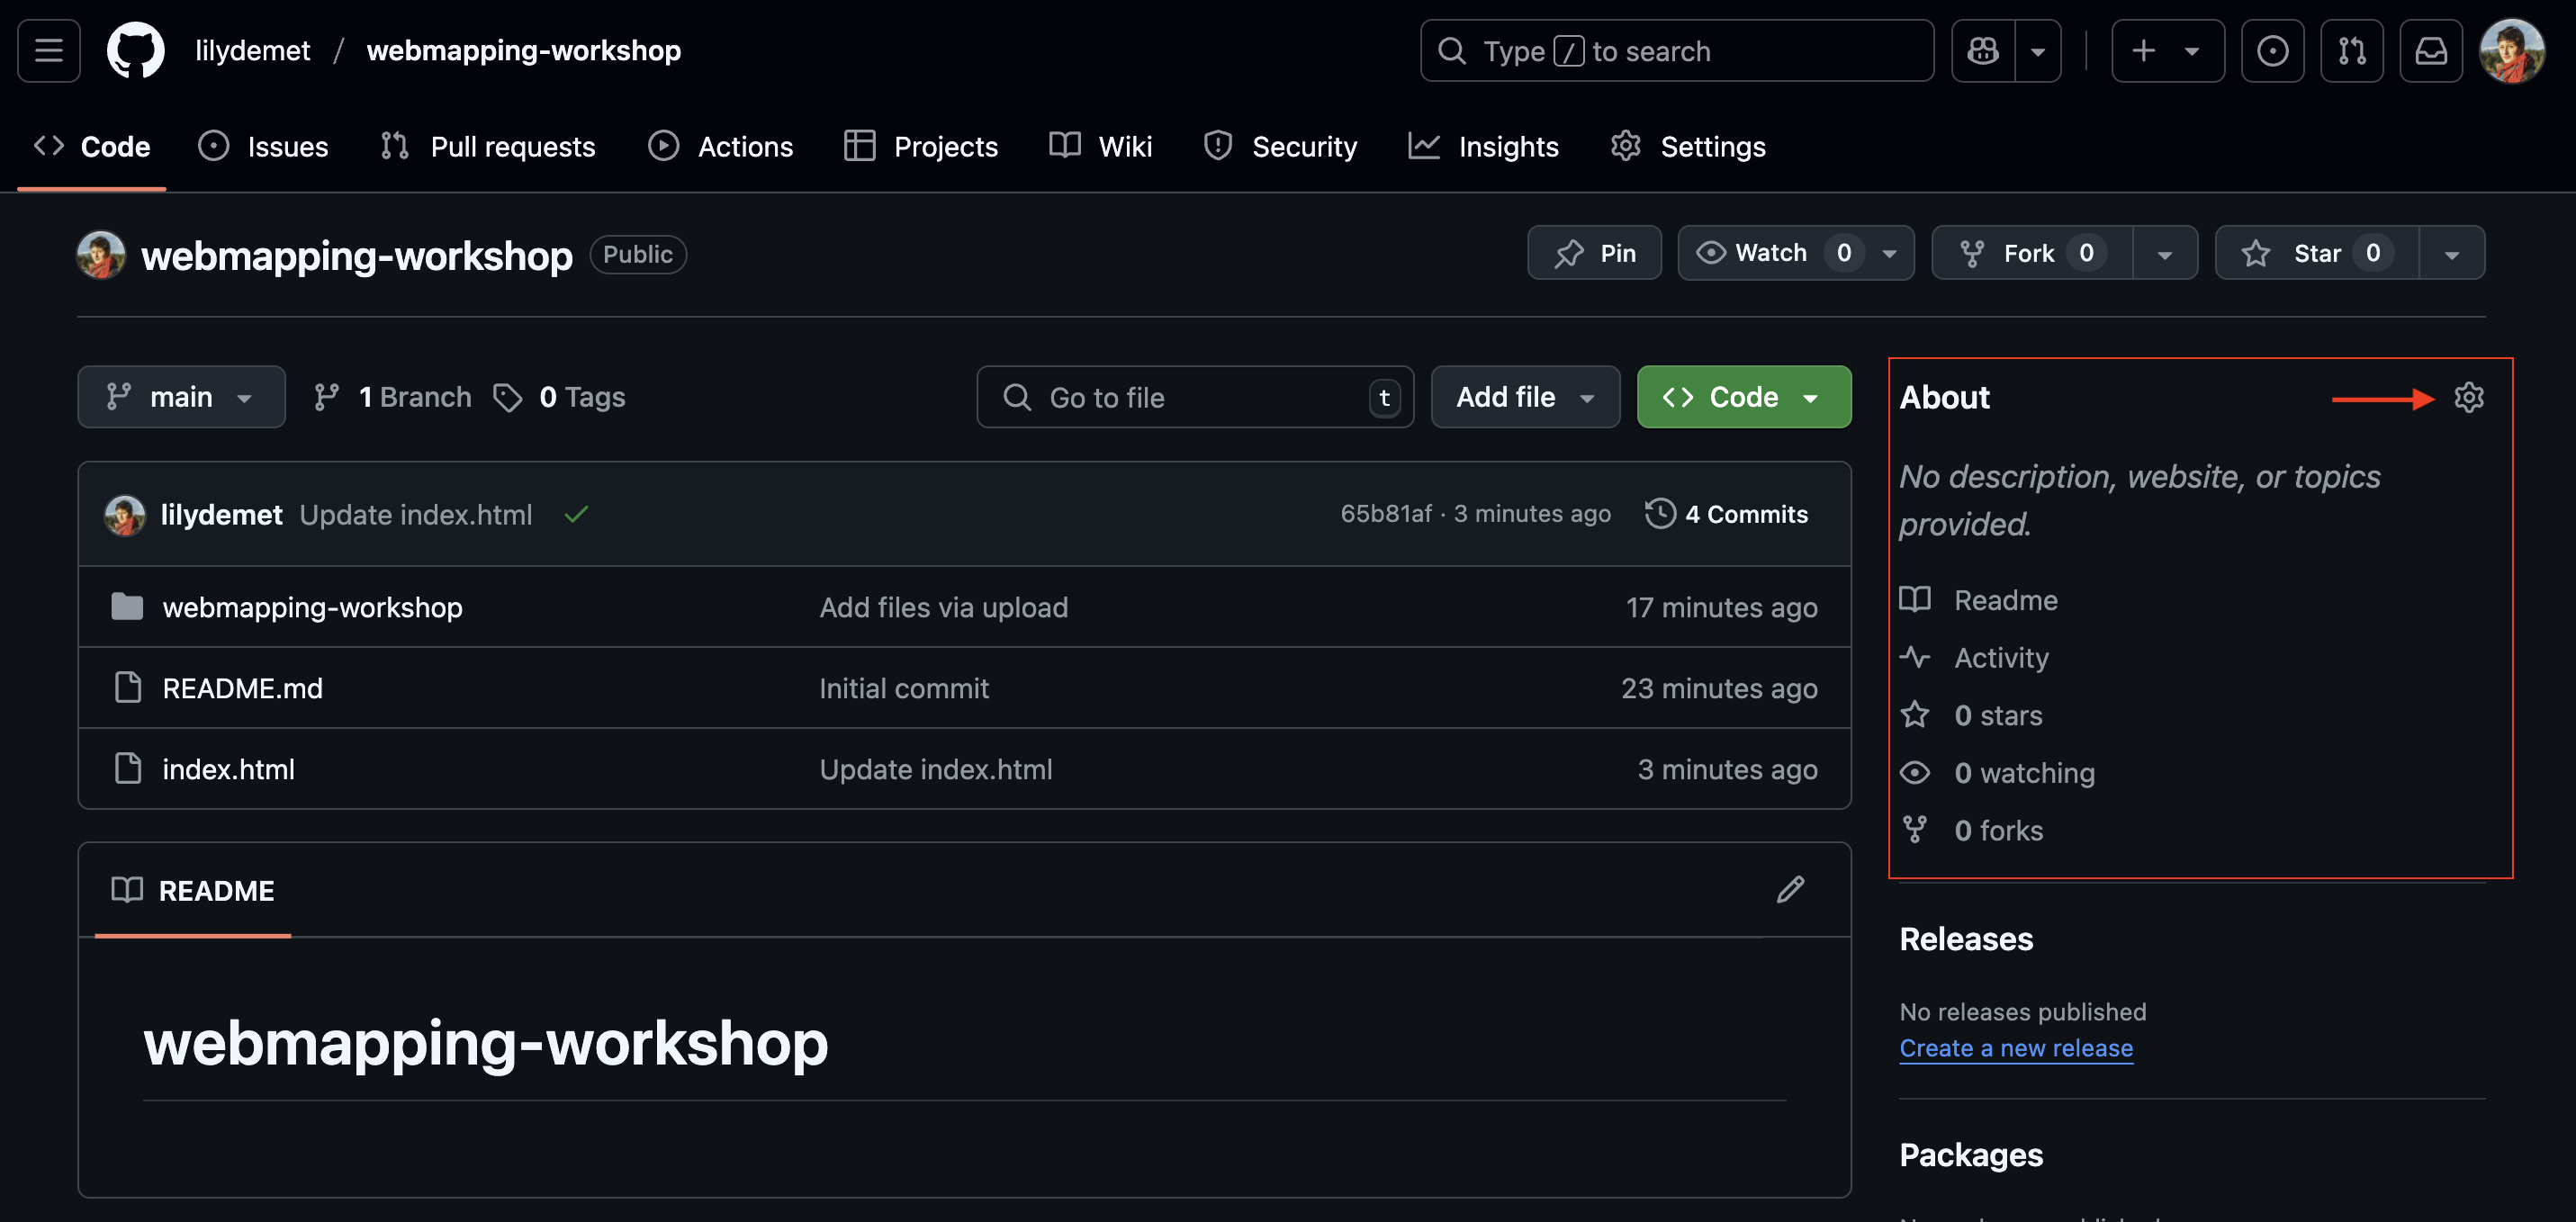
Task: Open the Update index.html latest commit message
Action: (x=415, y=514)
